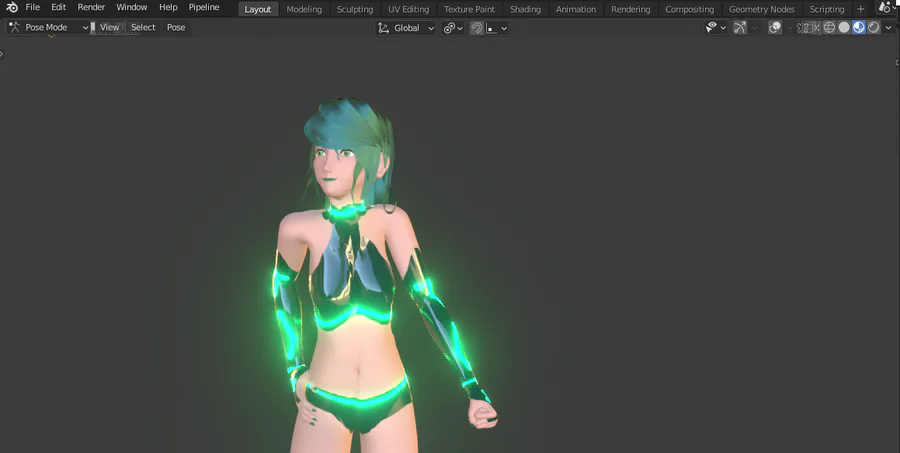This screenshot has height=453, width=900.
Task: Open the transform pivot point dropdown
Action: (453, 28)
